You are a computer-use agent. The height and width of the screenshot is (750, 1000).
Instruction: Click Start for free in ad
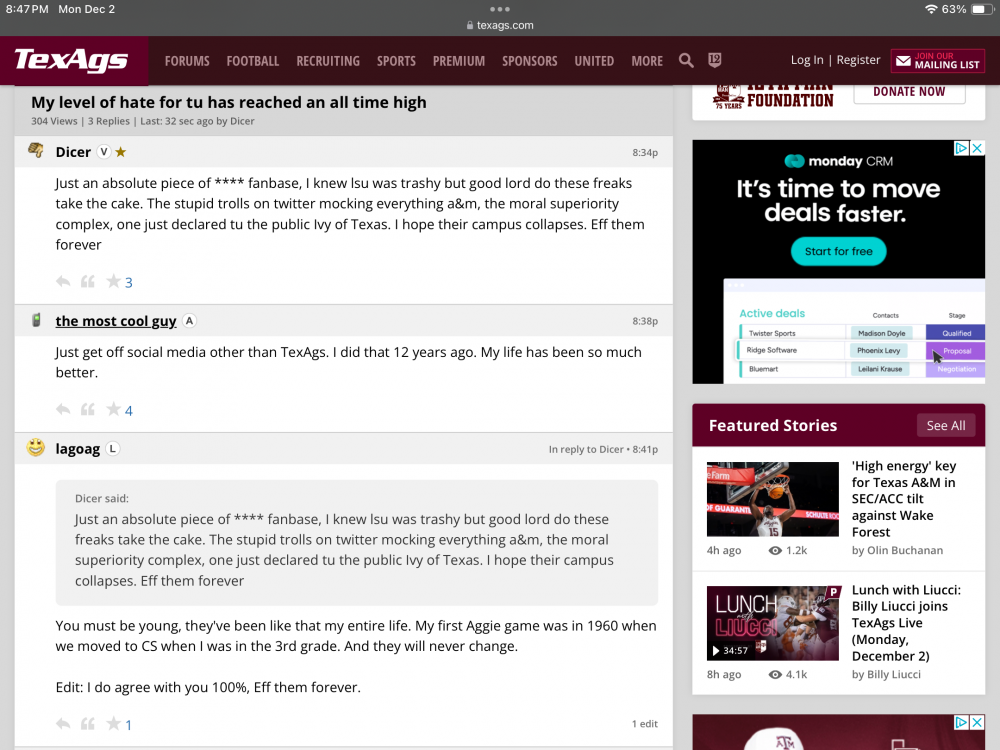(838, 251)
